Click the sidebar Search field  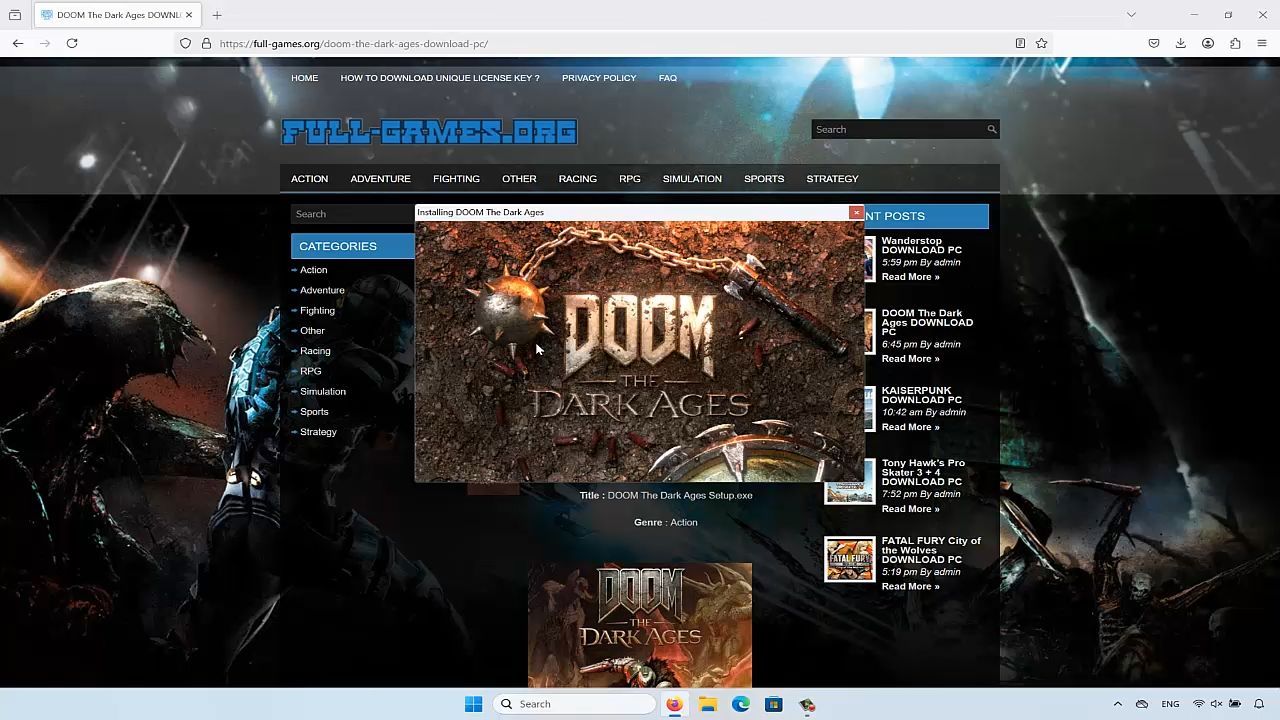pos(353,214)
